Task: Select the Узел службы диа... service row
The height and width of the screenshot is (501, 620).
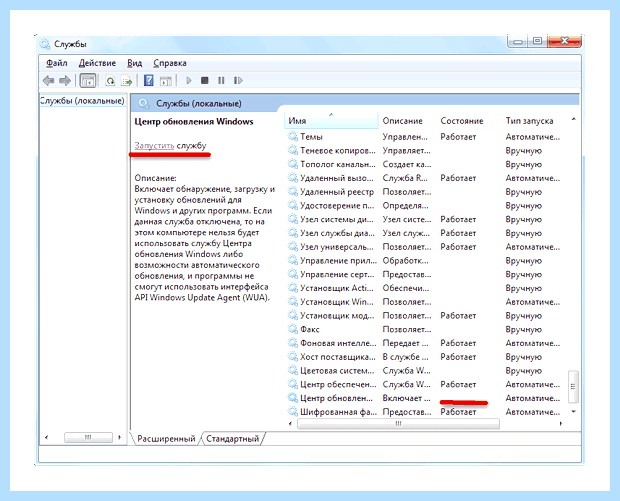Action: pyautogui.click(x=425, y=233)
